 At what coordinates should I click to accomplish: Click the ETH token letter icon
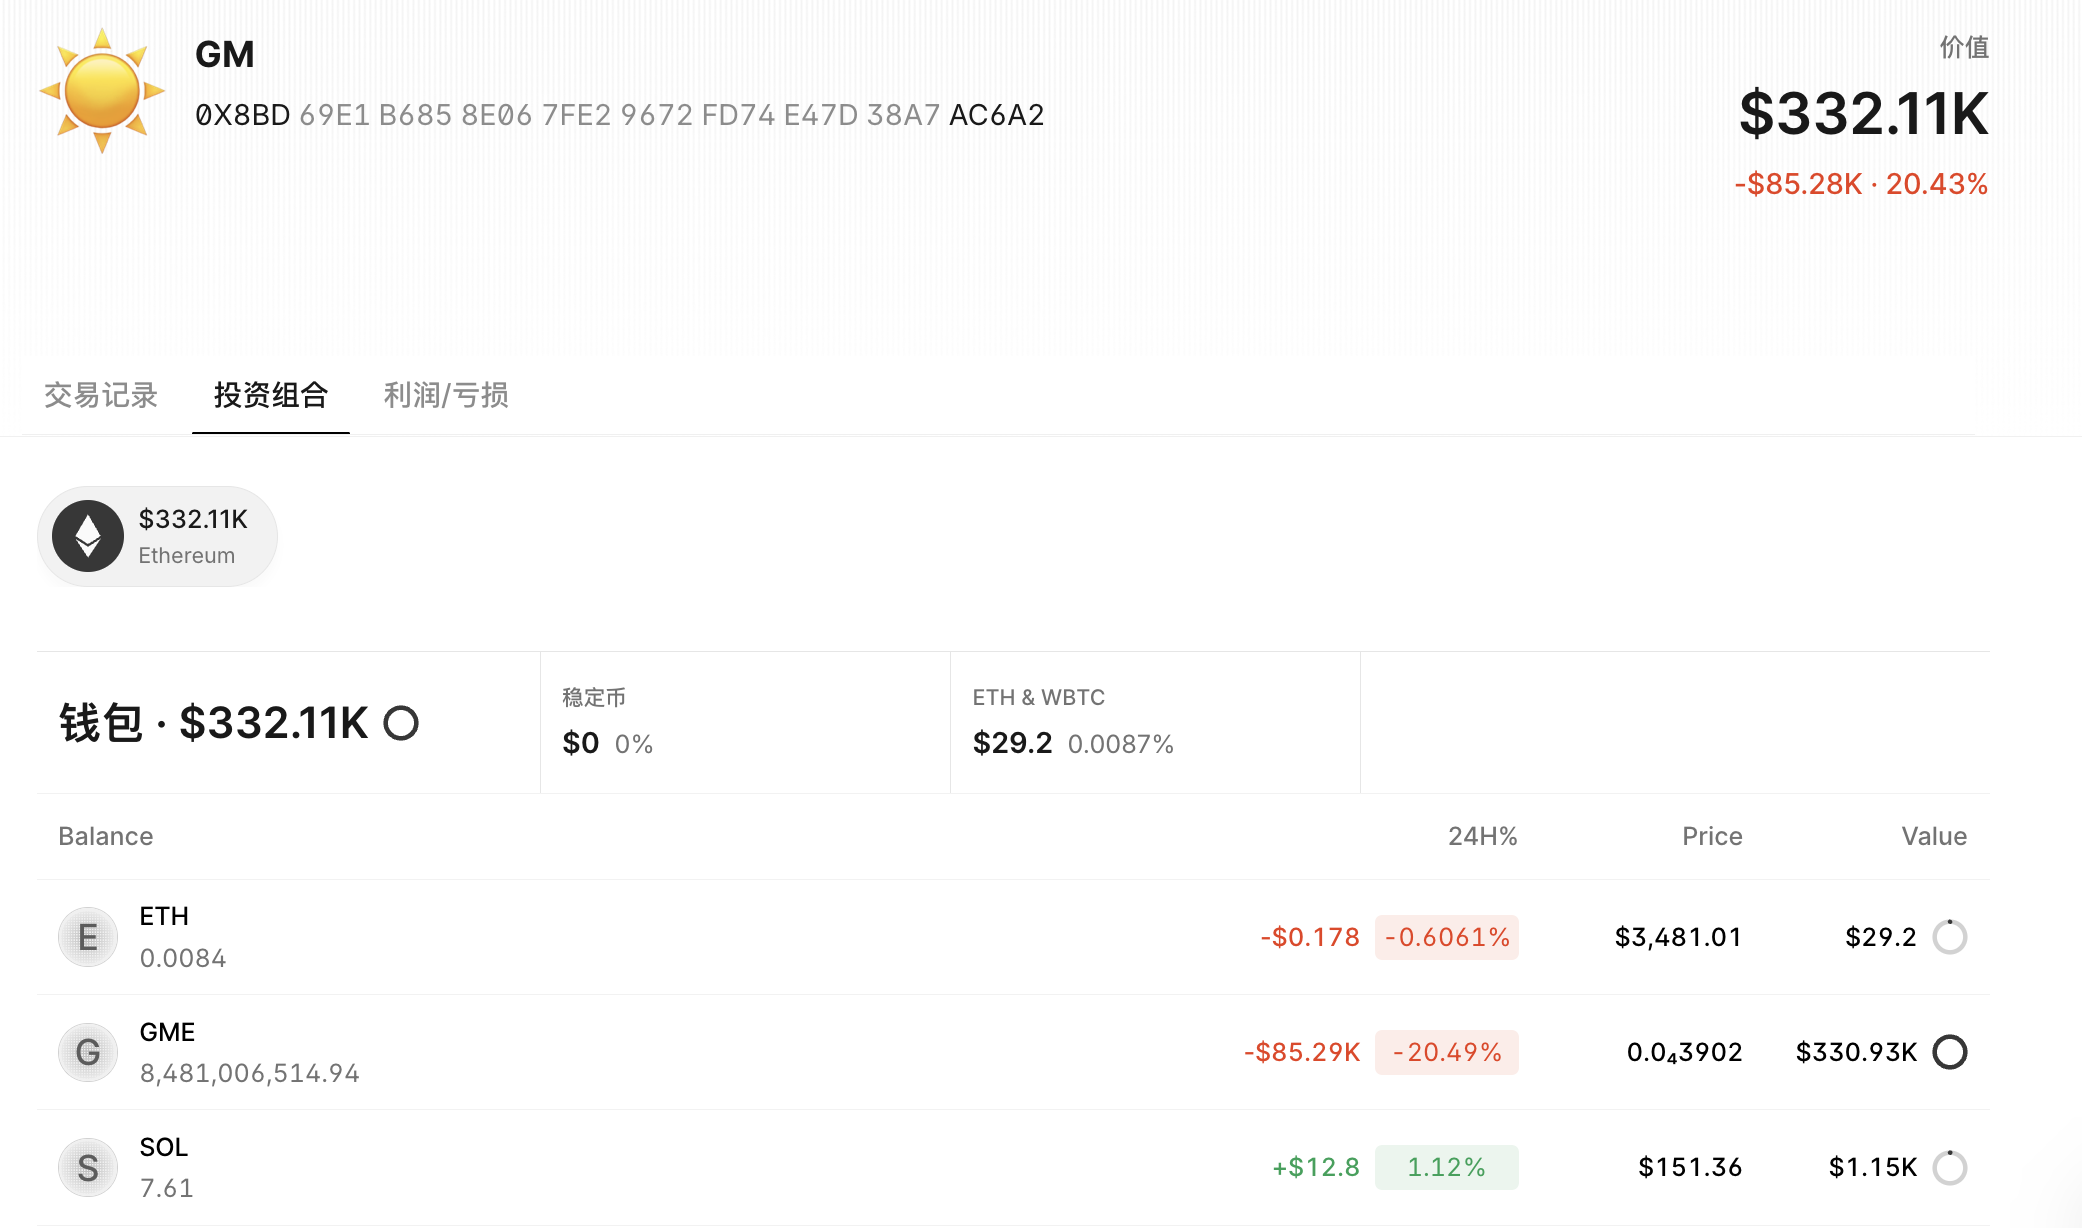point(88,937)
